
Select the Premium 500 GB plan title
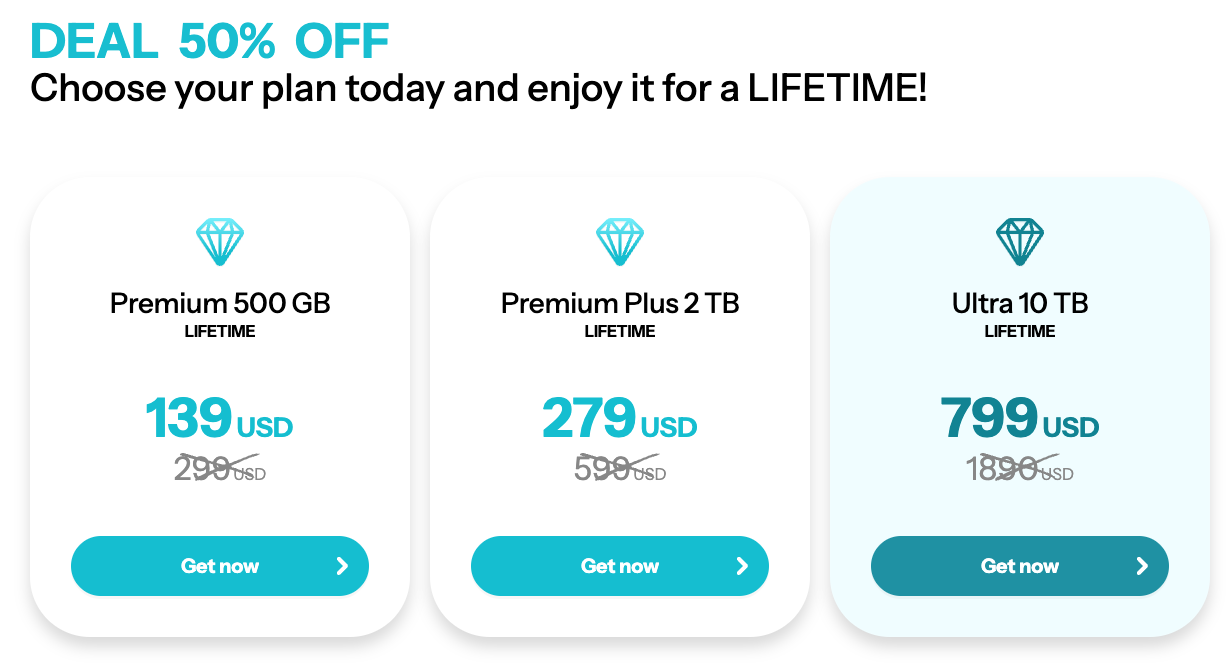click(220, 303)
